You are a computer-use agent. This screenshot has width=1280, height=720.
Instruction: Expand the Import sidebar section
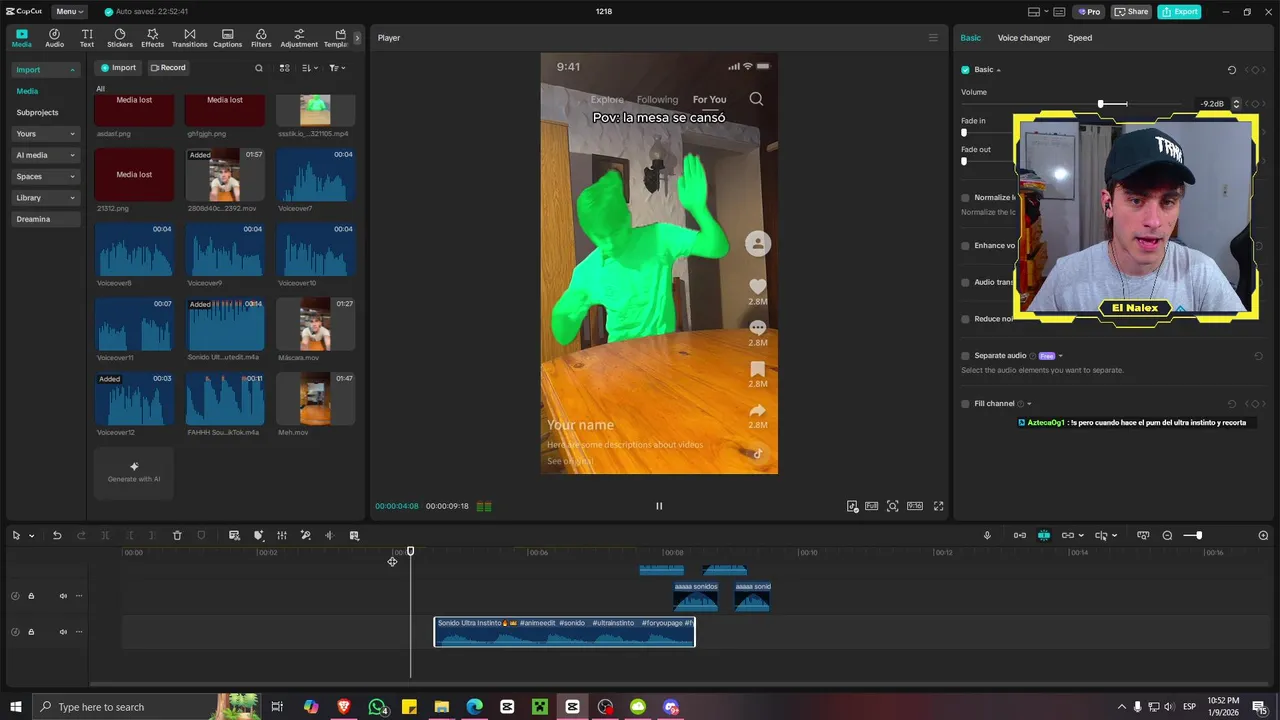pos(45,70)
